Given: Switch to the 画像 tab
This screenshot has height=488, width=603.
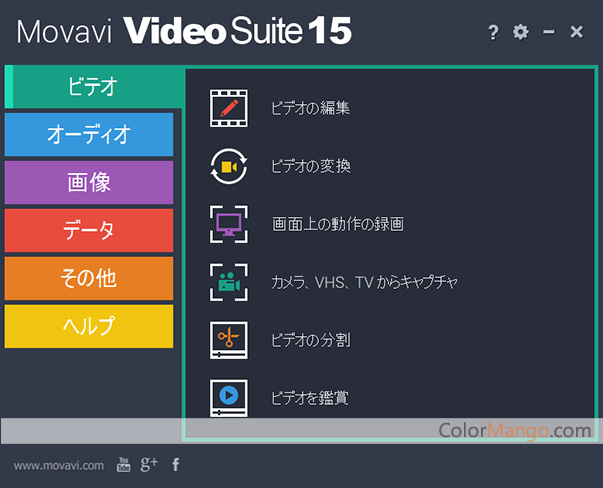Looking at the screenshot, I should [x=89, y=183].
